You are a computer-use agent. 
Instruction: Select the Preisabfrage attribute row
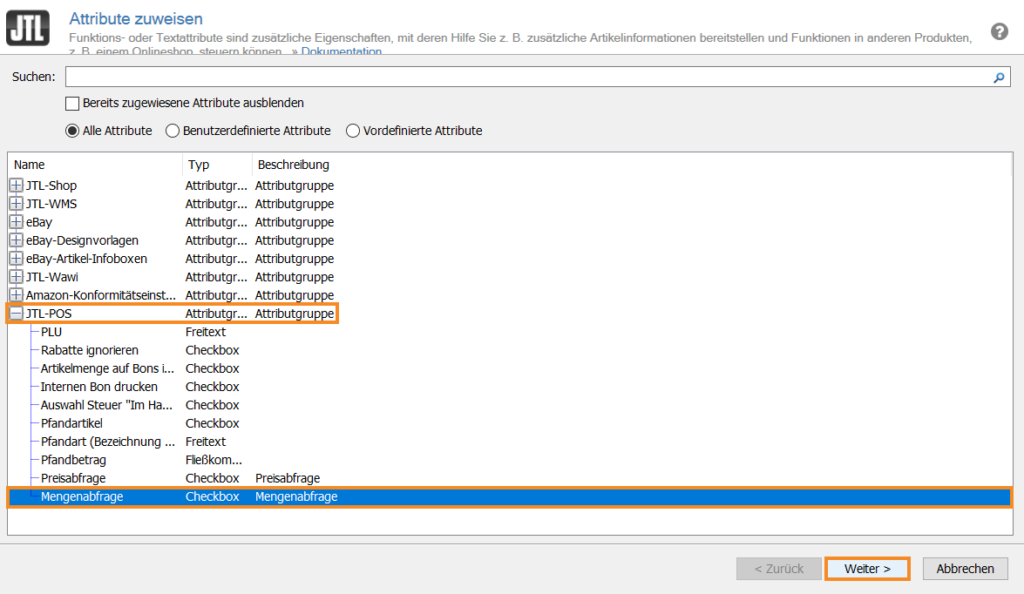(x=72, y=479)
